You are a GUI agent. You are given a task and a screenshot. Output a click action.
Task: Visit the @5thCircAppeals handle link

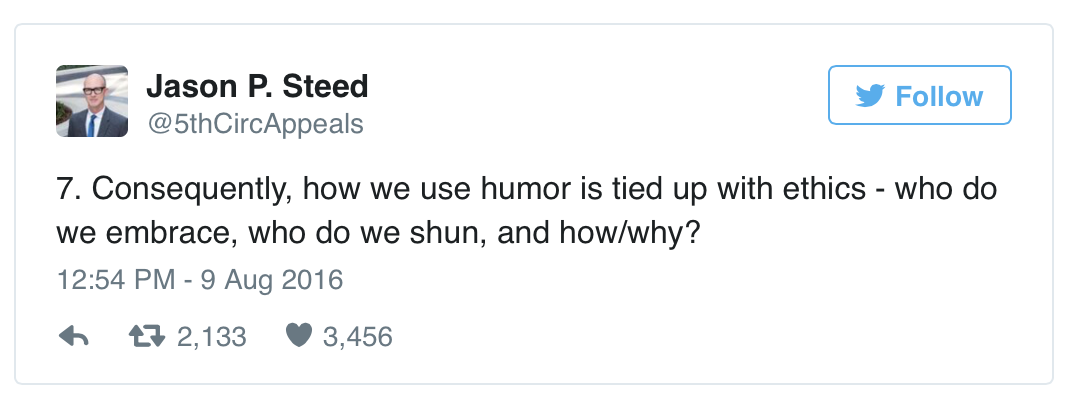255,124
